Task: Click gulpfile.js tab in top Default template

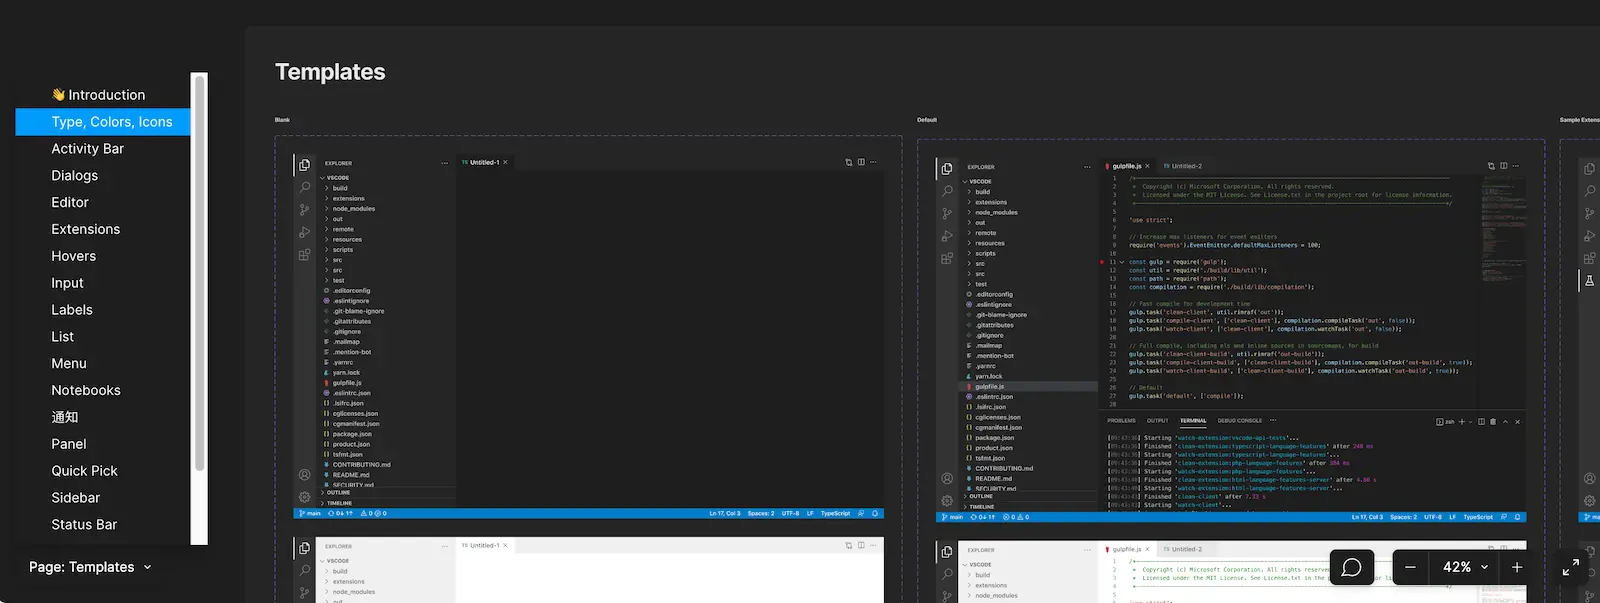Action: (x=1127, y=166)
